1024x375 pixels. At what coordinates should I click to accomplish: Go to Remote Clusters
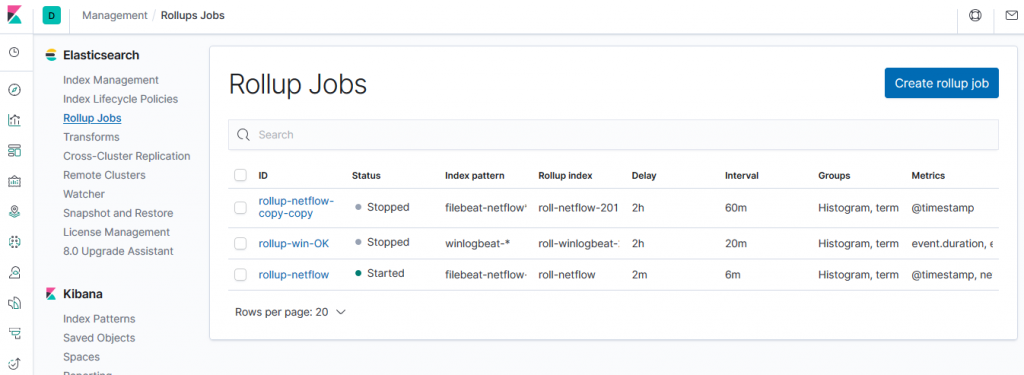point(104,175)
